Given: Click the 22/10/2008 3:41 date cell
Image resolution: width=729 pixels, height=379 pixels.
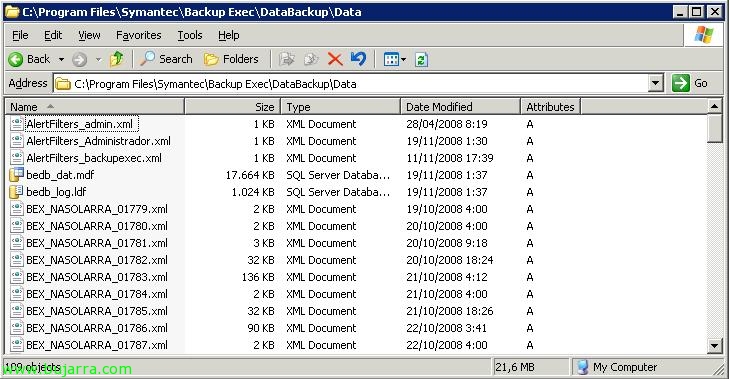Looking at the screenshot, I should (x=446, y=328).
